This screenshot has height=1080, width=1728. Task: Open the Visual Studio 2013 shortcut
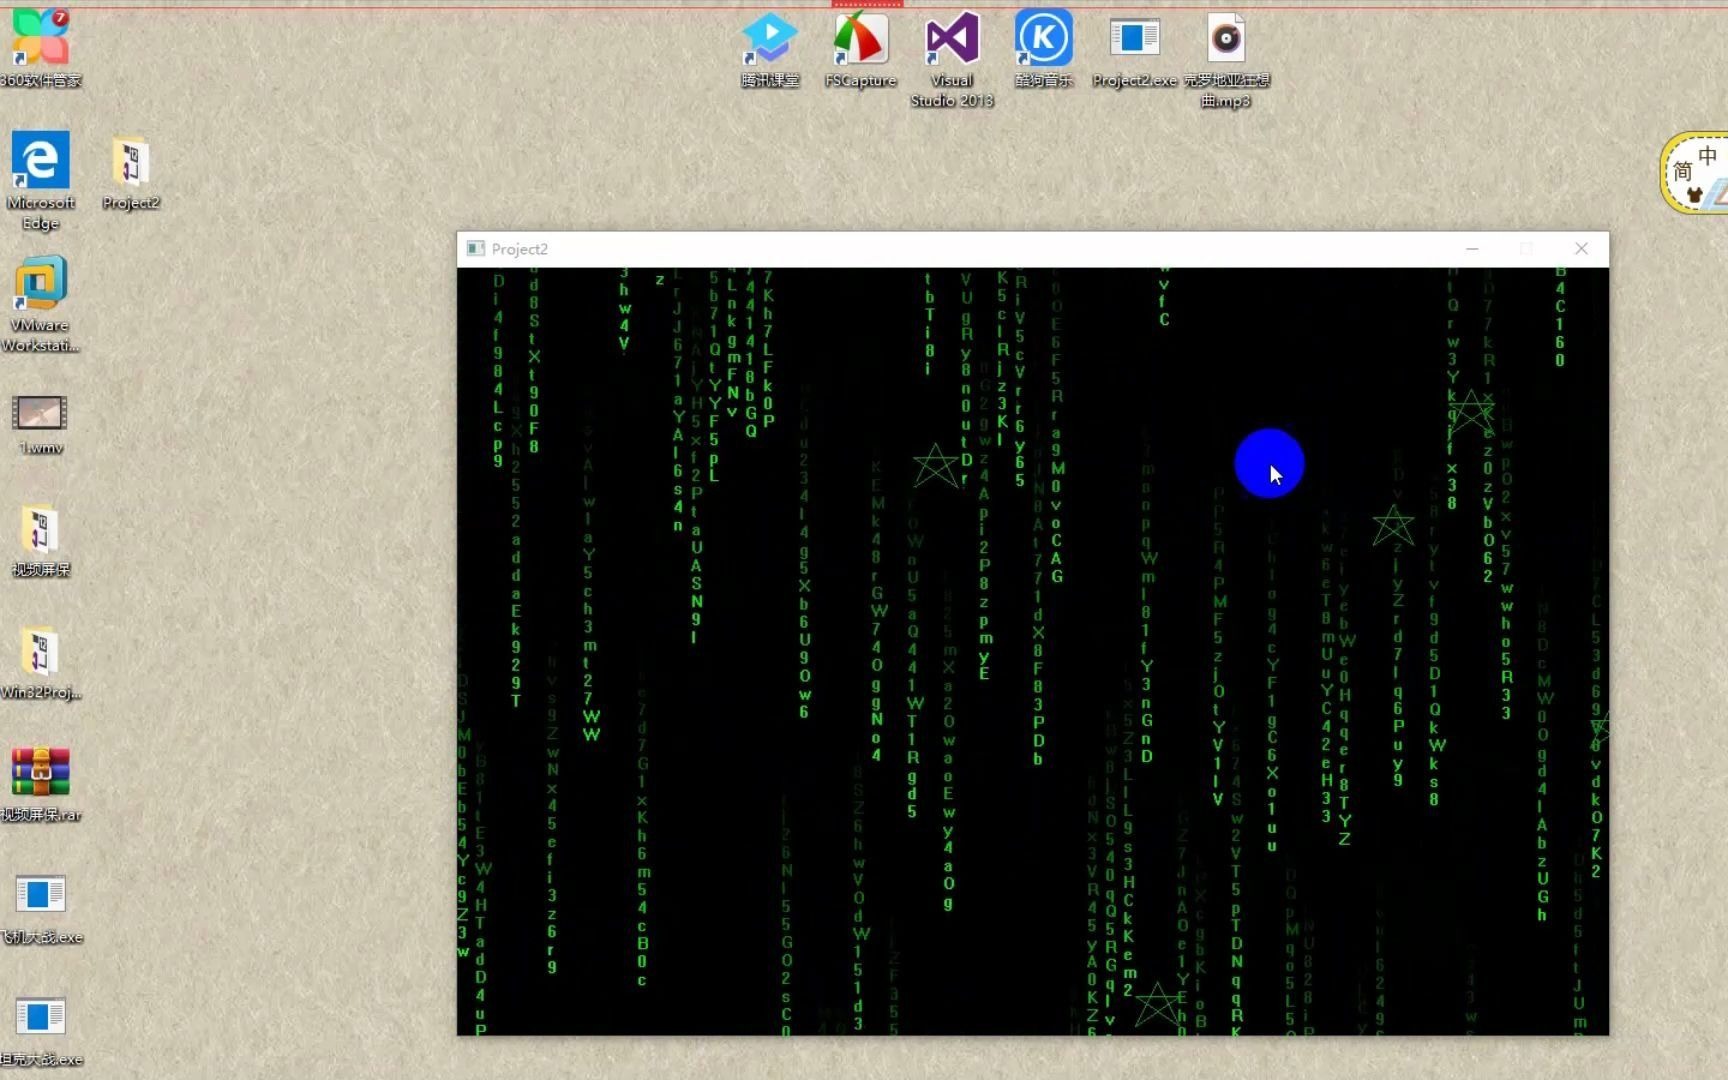952,59
